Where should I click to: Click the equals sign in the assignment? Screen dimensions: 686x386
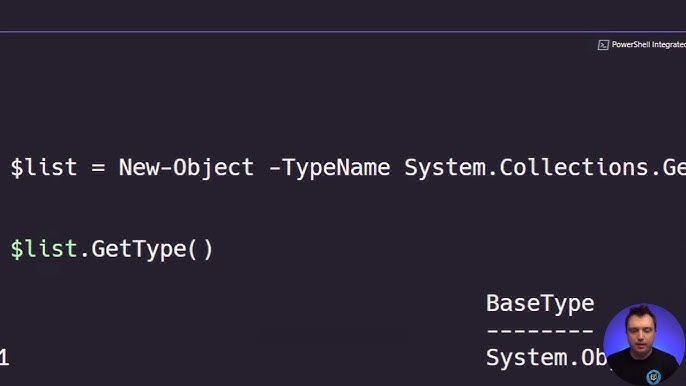click(x=98, y=168)
